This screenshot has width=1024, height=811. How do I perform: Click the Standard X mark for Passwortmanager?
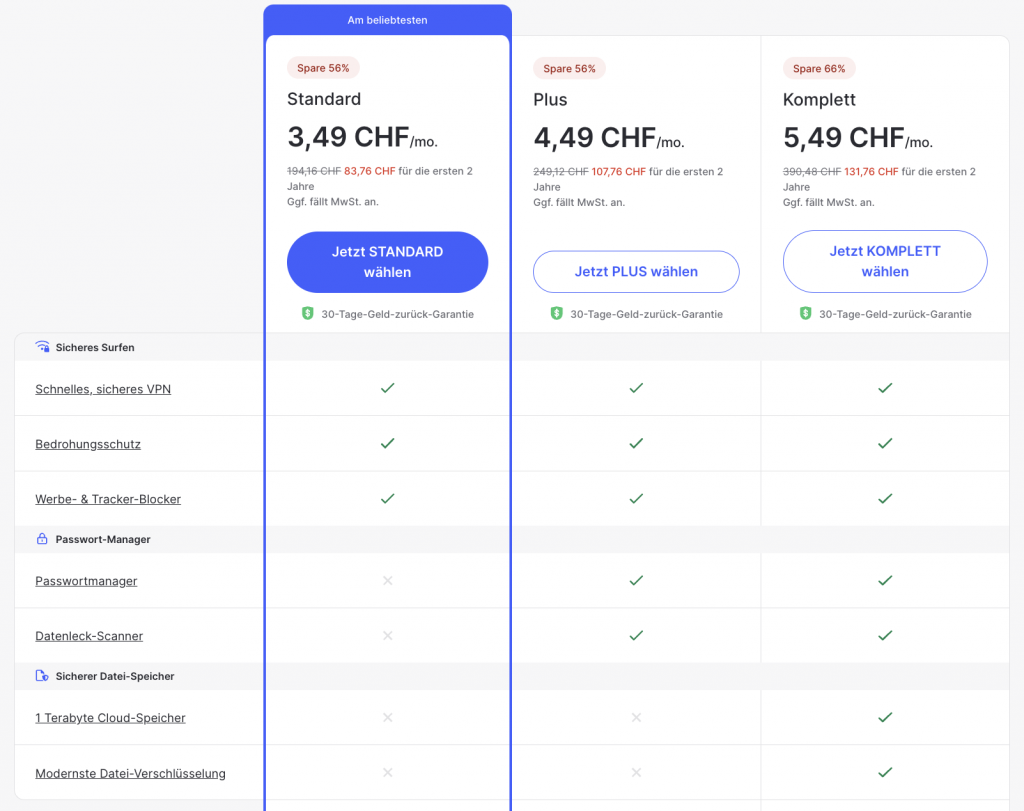[x=387, y=580]
